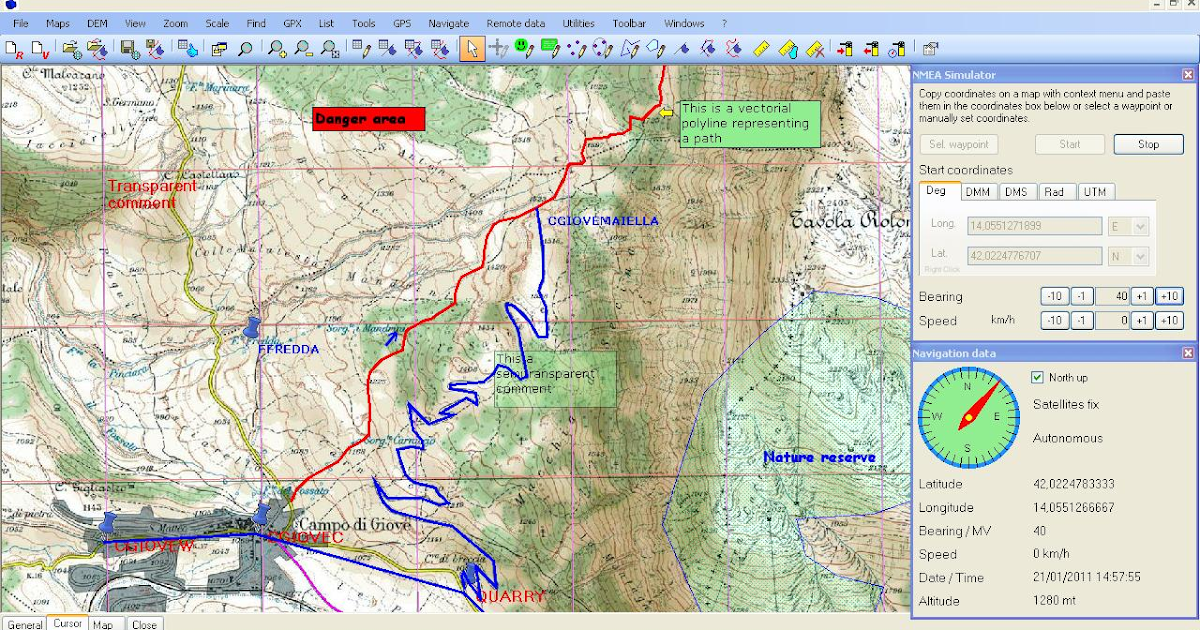
Task: Open the GPX menu
Action: coord(292,23)
